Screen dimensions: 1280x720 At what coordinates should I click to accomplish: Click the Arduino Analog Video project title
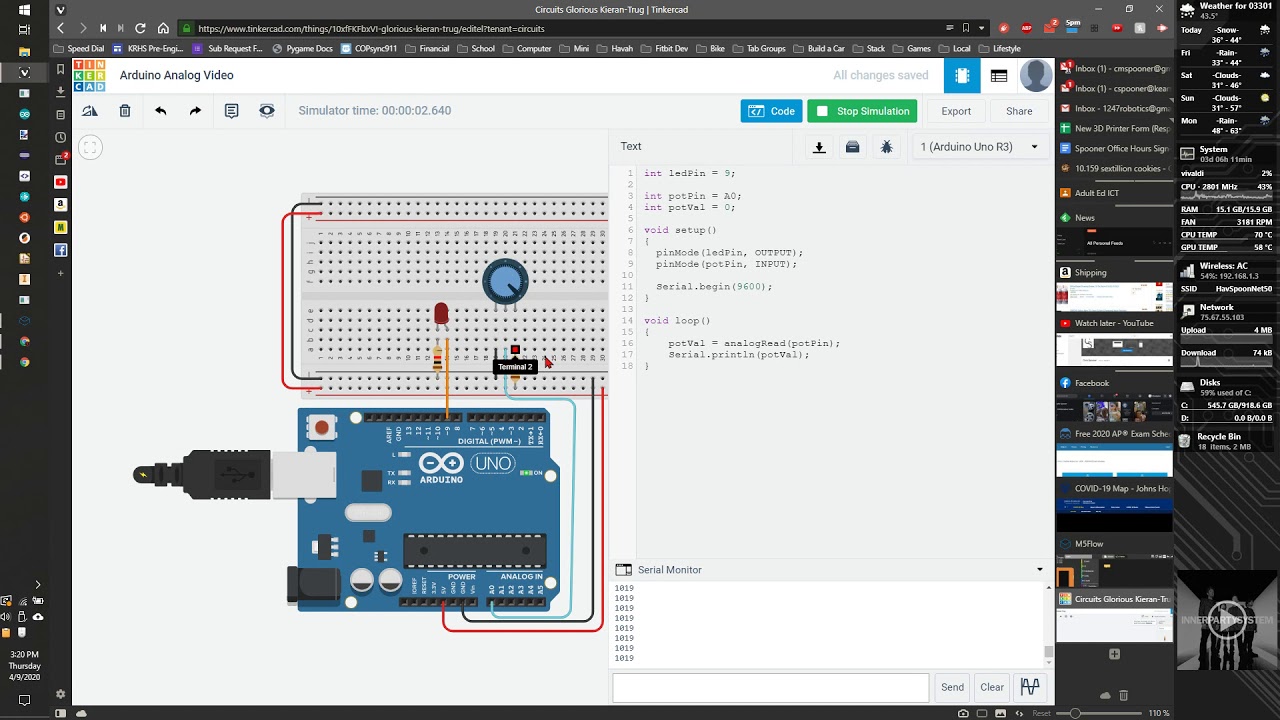177,75
